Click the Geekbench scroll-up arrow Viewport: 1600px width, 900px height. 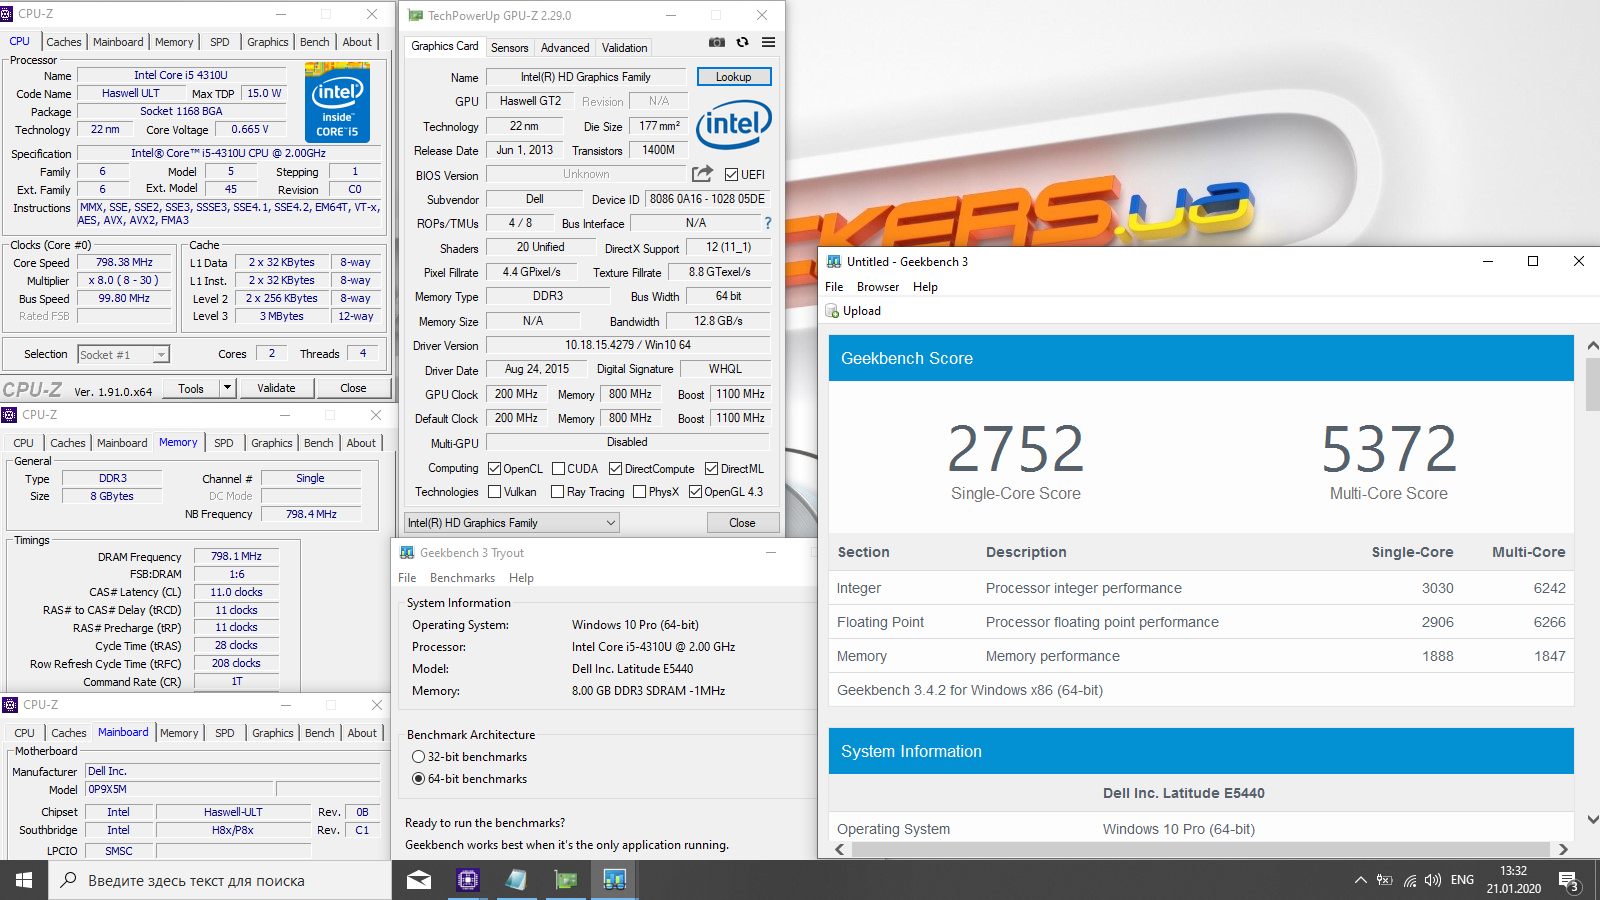tap(1592, 345)
